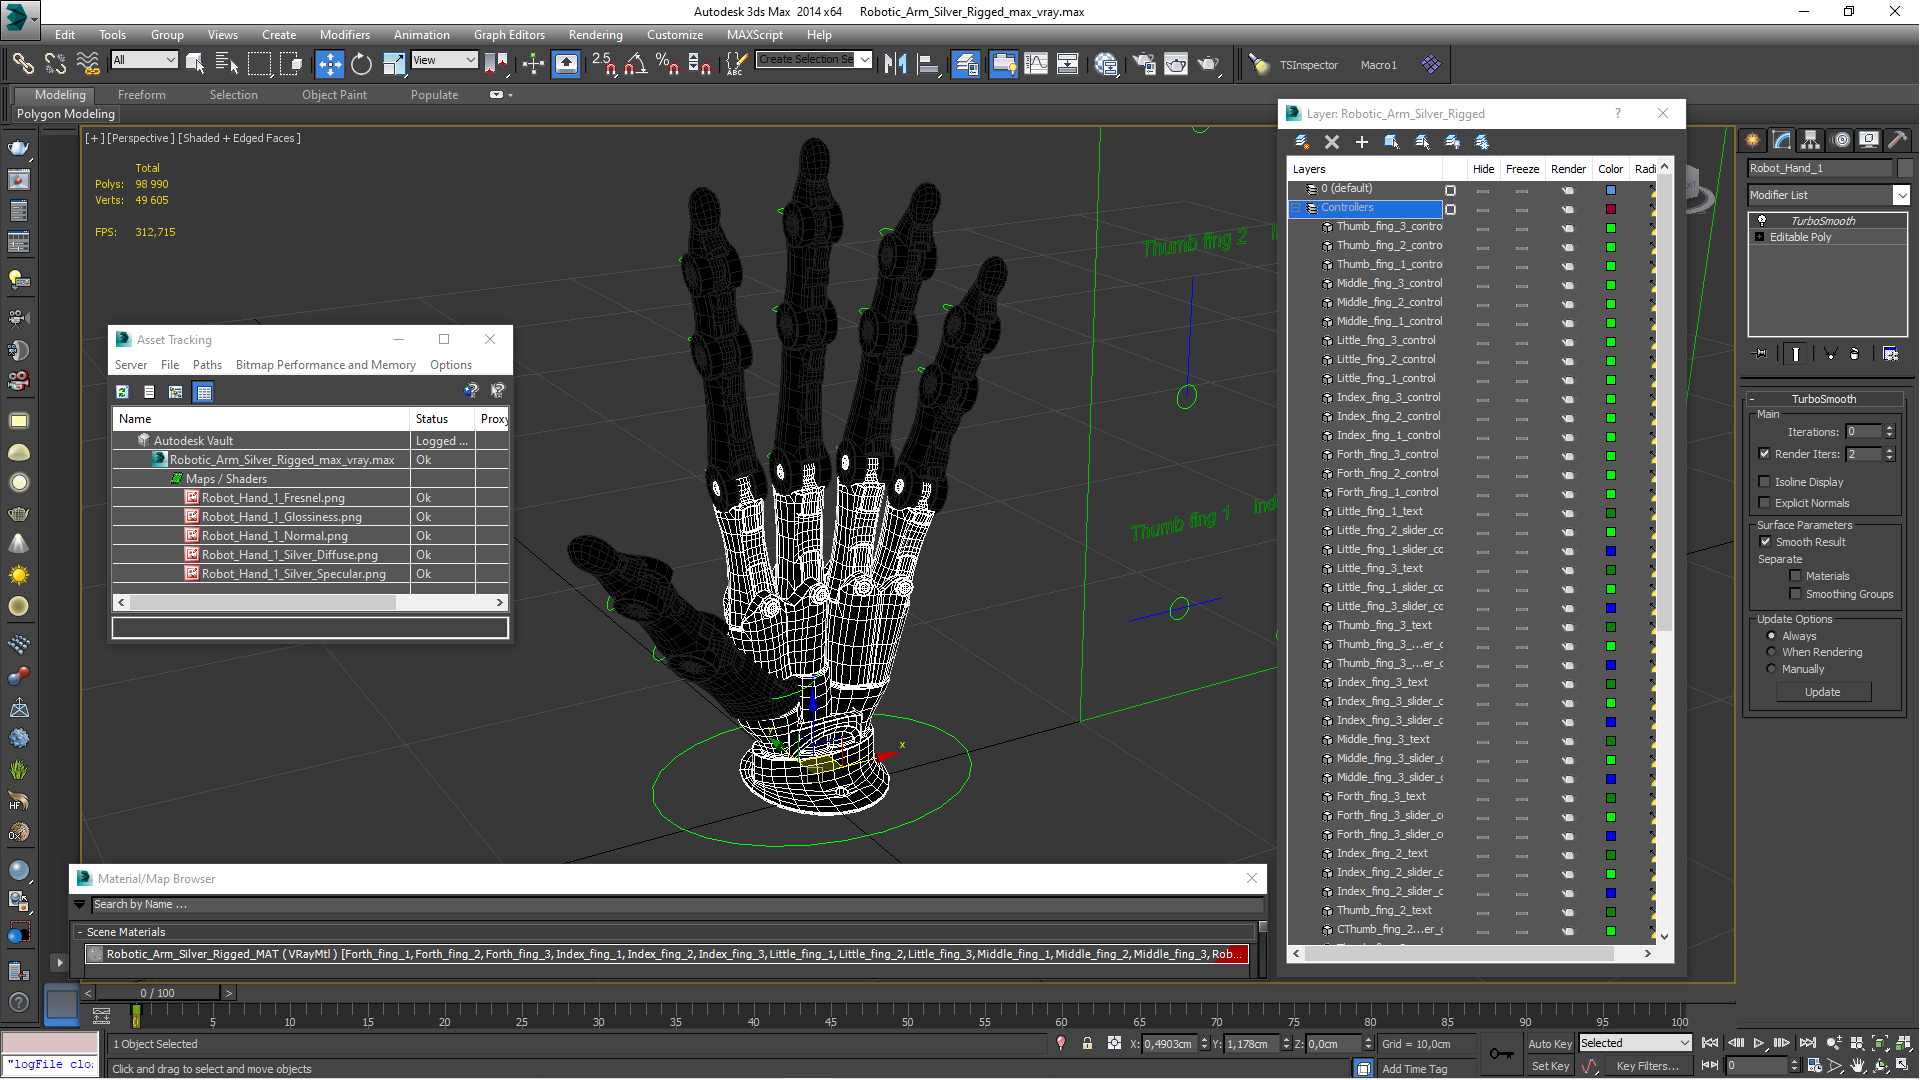The height and width of the screenshot is (1080, 1920).
Task: Open the selection filter All dropdown
Action: (144, 60)
